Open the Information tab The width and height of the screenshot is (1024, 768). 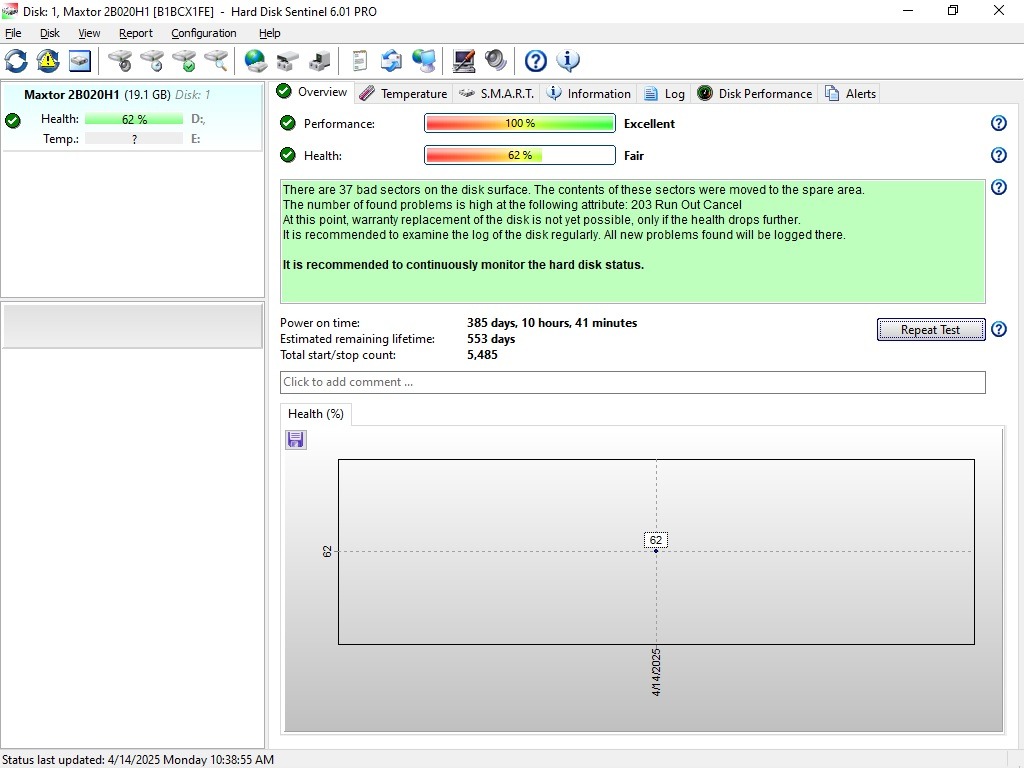pyautogui.click(x=588, y=93)
